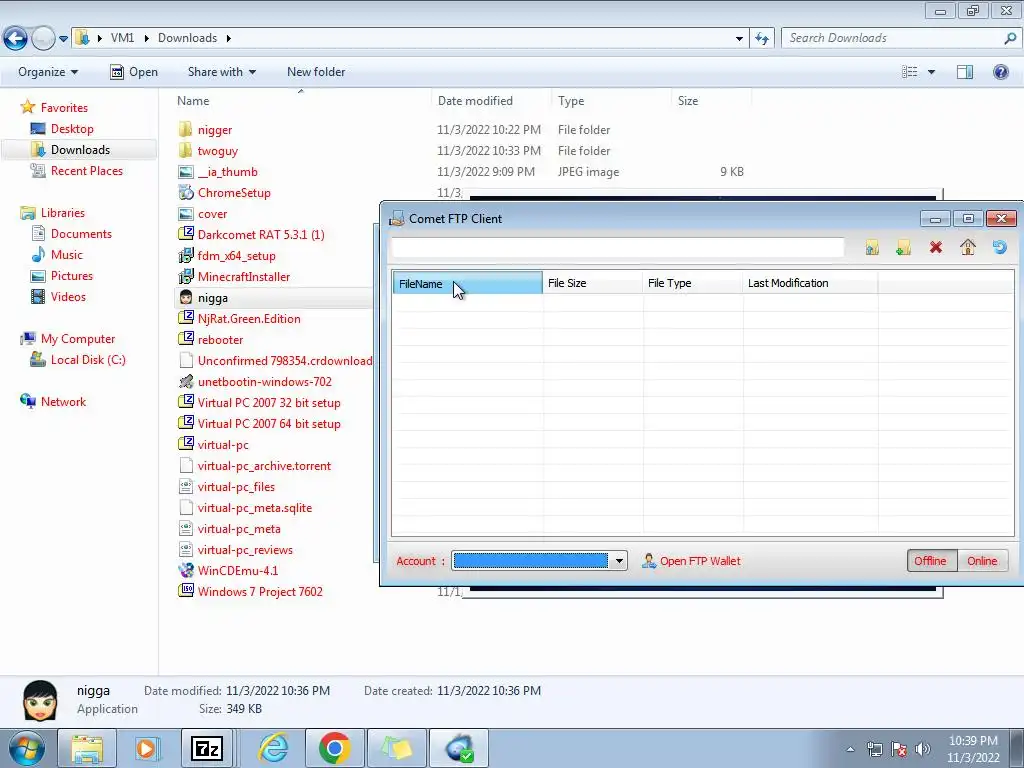
Task: Click the magnifier in Search Downloads box
Action: [x=1010, y=38]
